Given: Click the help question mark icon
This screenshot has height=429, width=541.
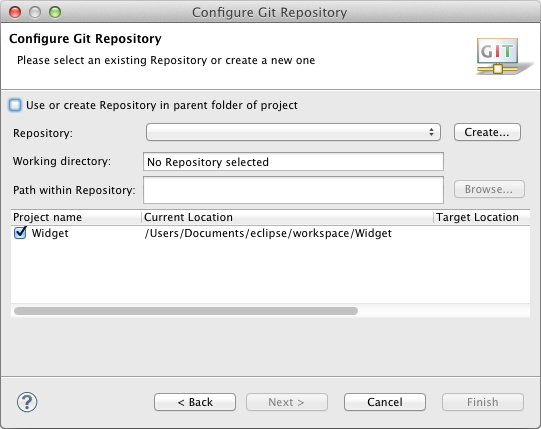Looking at the screenshot, I should pos(27,402).
